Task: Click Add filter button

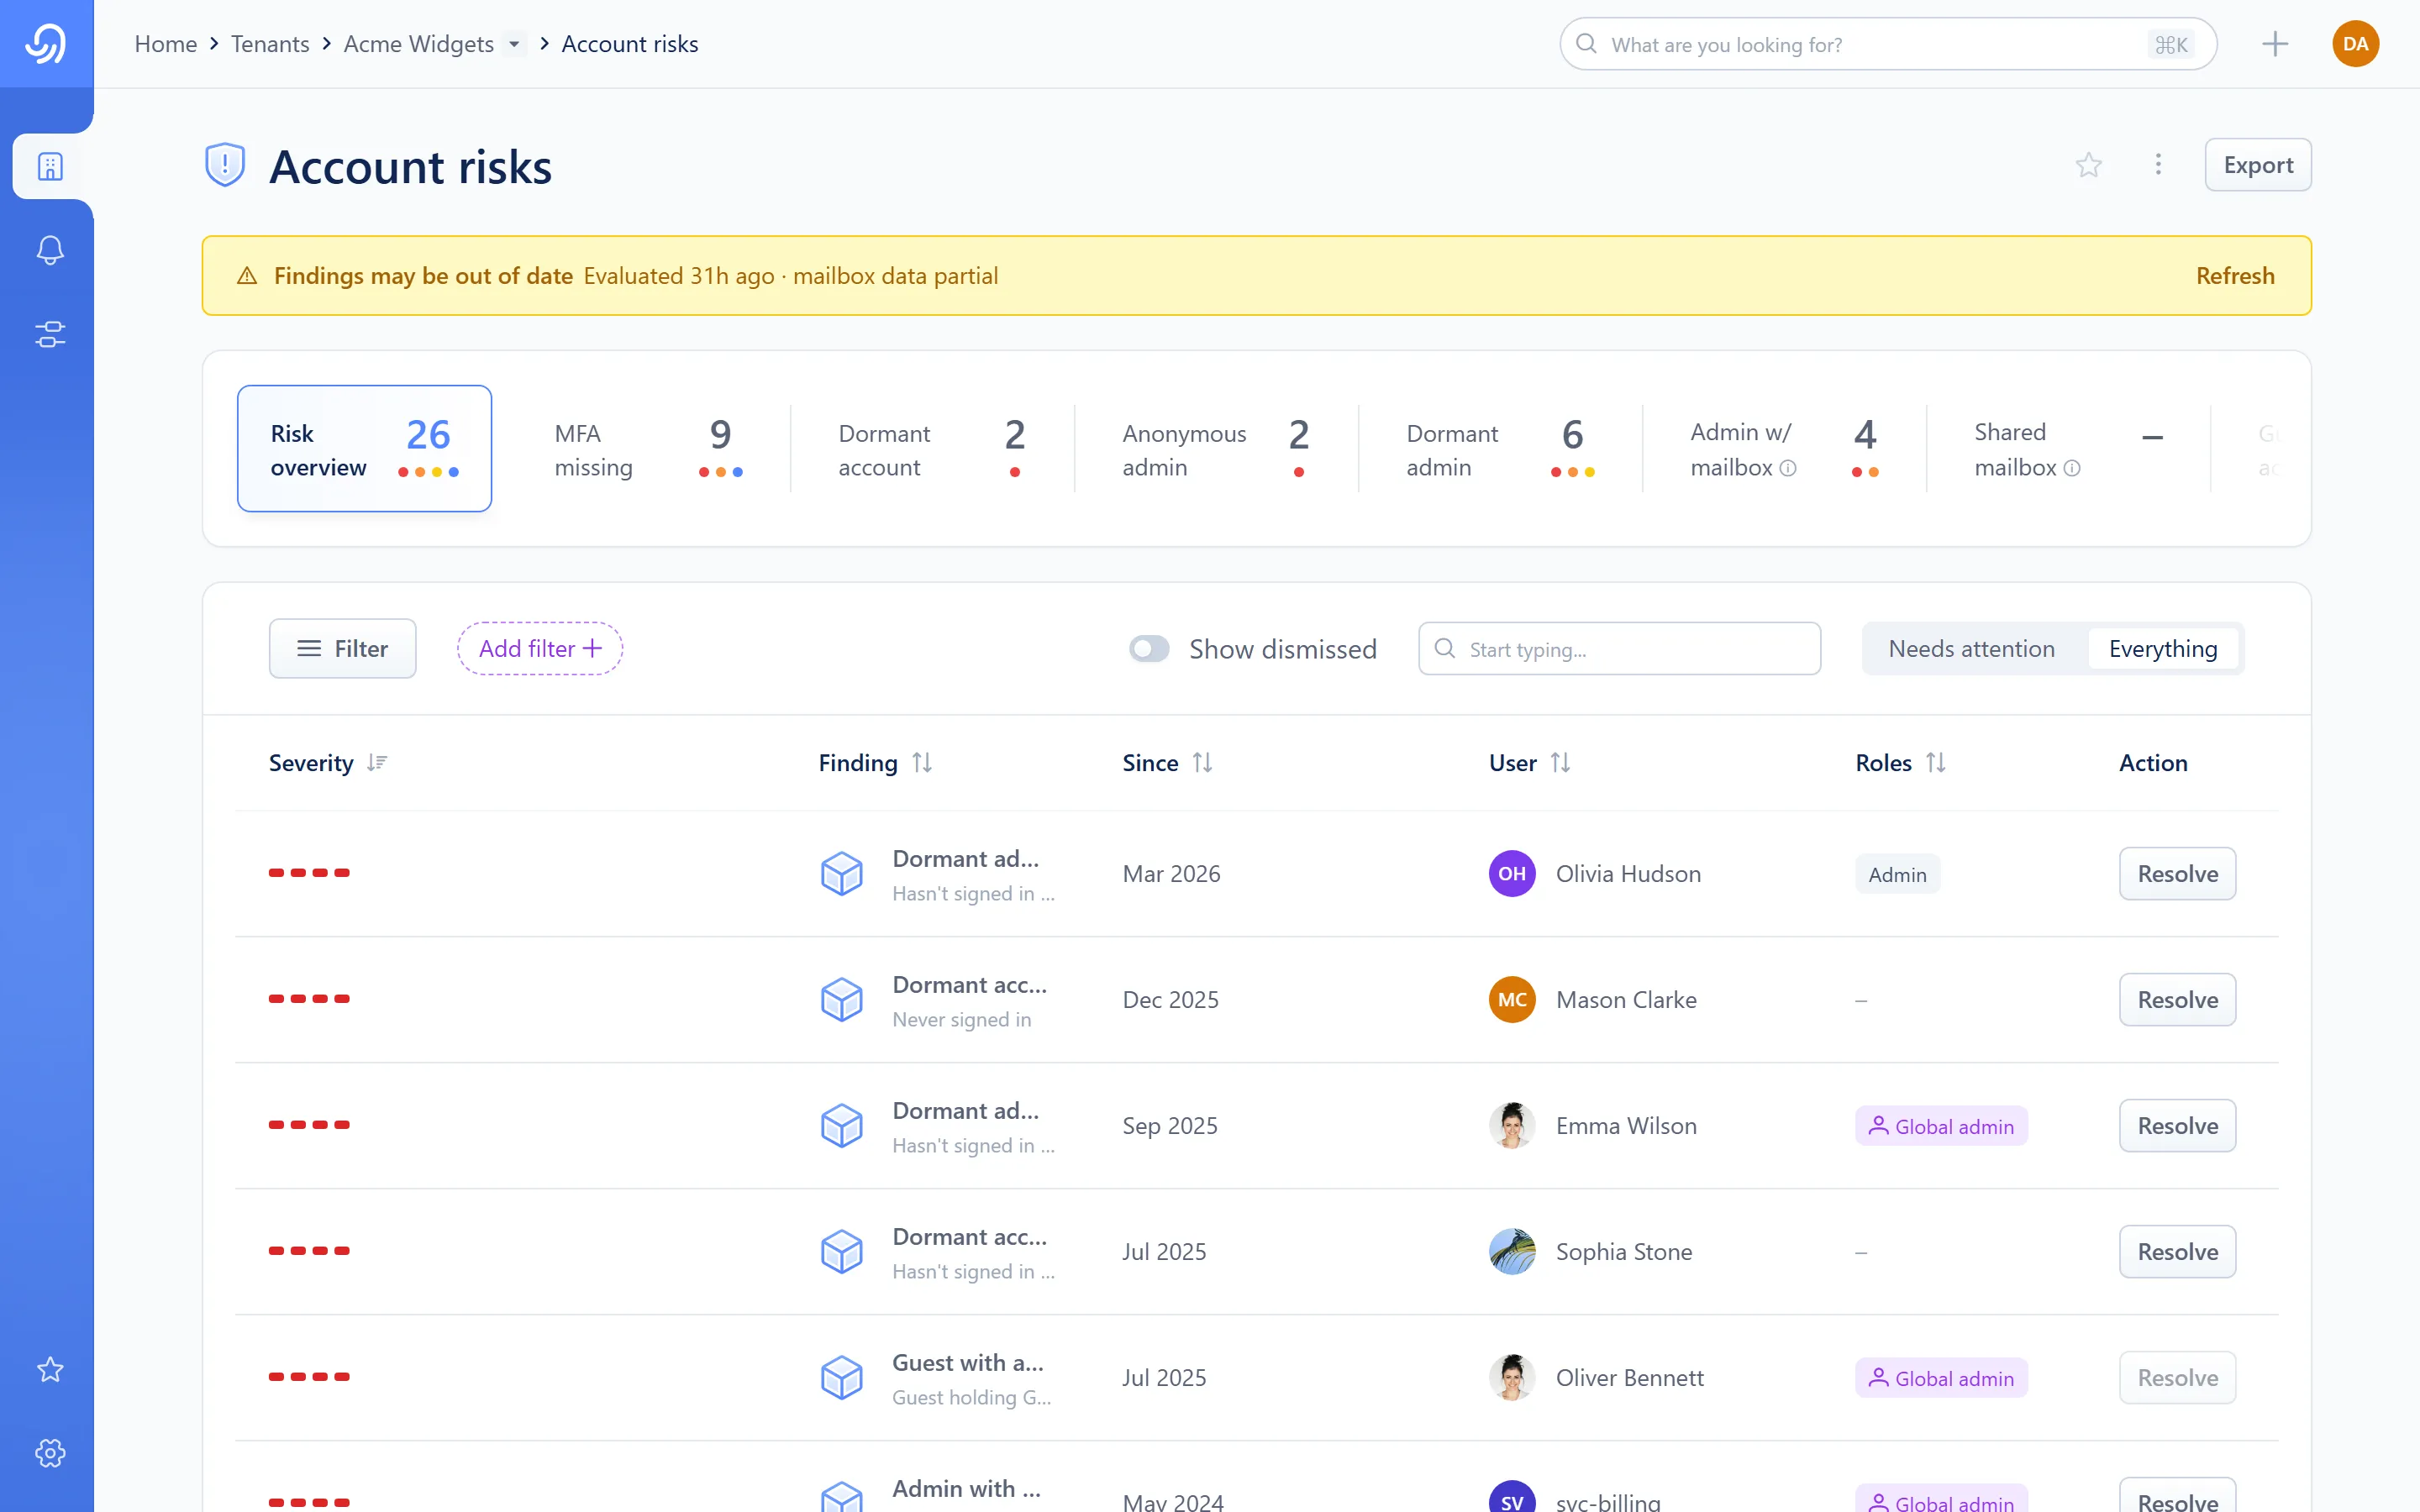Action: pos(540,649)
